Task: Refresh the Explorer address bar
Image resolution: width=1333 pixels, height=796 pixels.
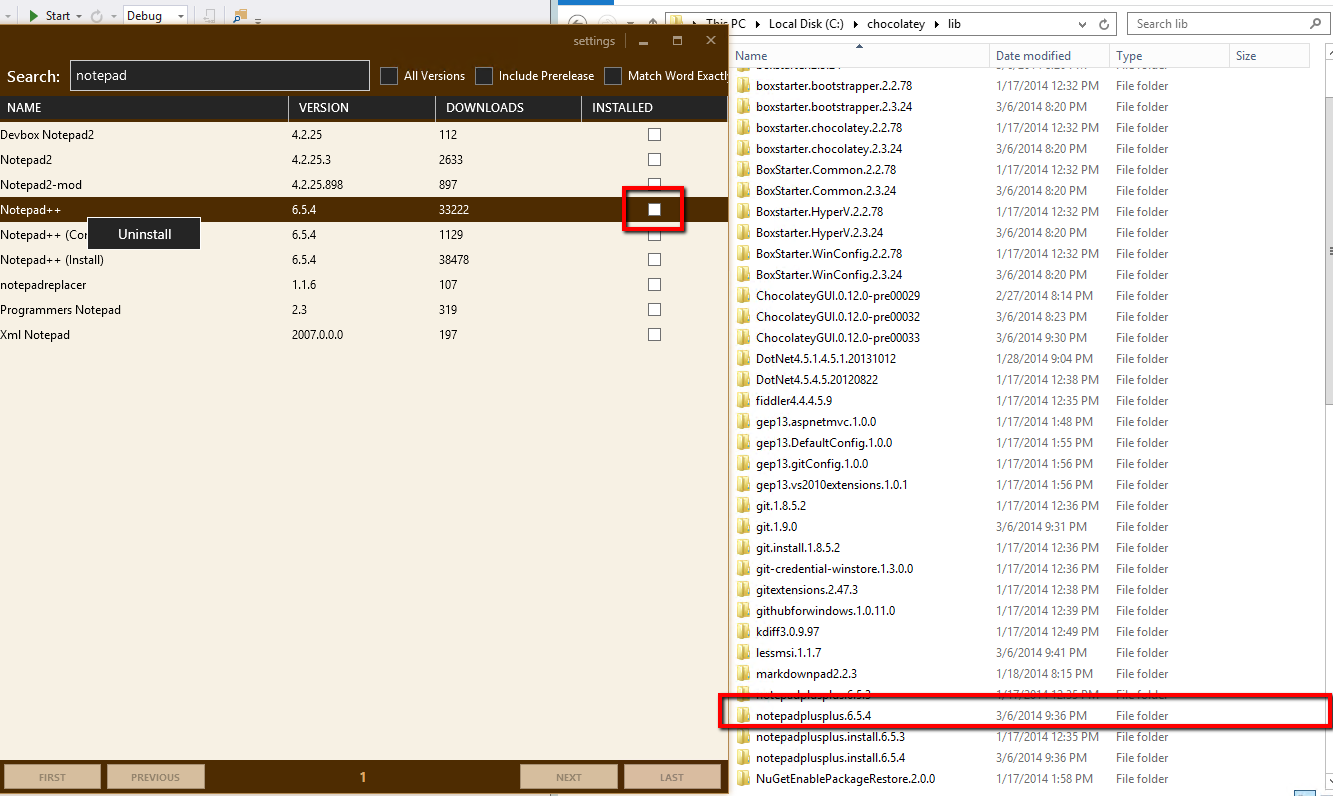Action: click(x=1104, y=24)
